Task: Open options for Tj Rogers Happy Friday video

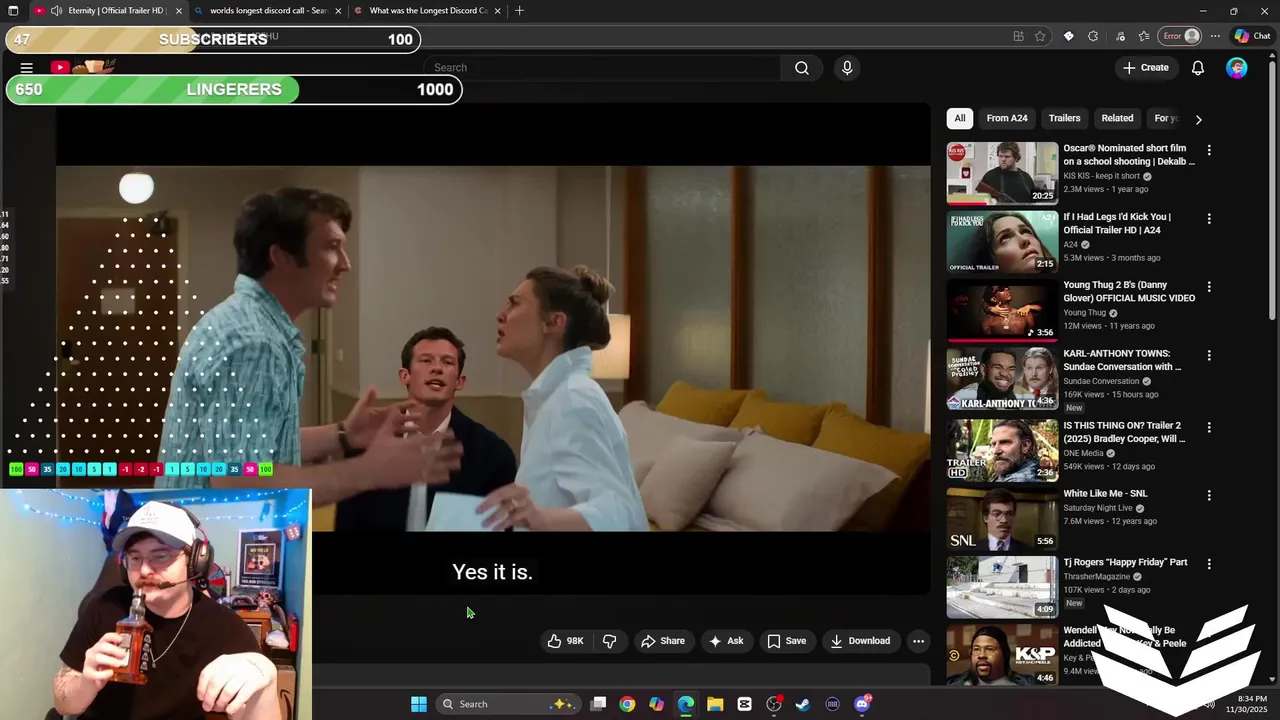Action: [x=1209, y=564]
